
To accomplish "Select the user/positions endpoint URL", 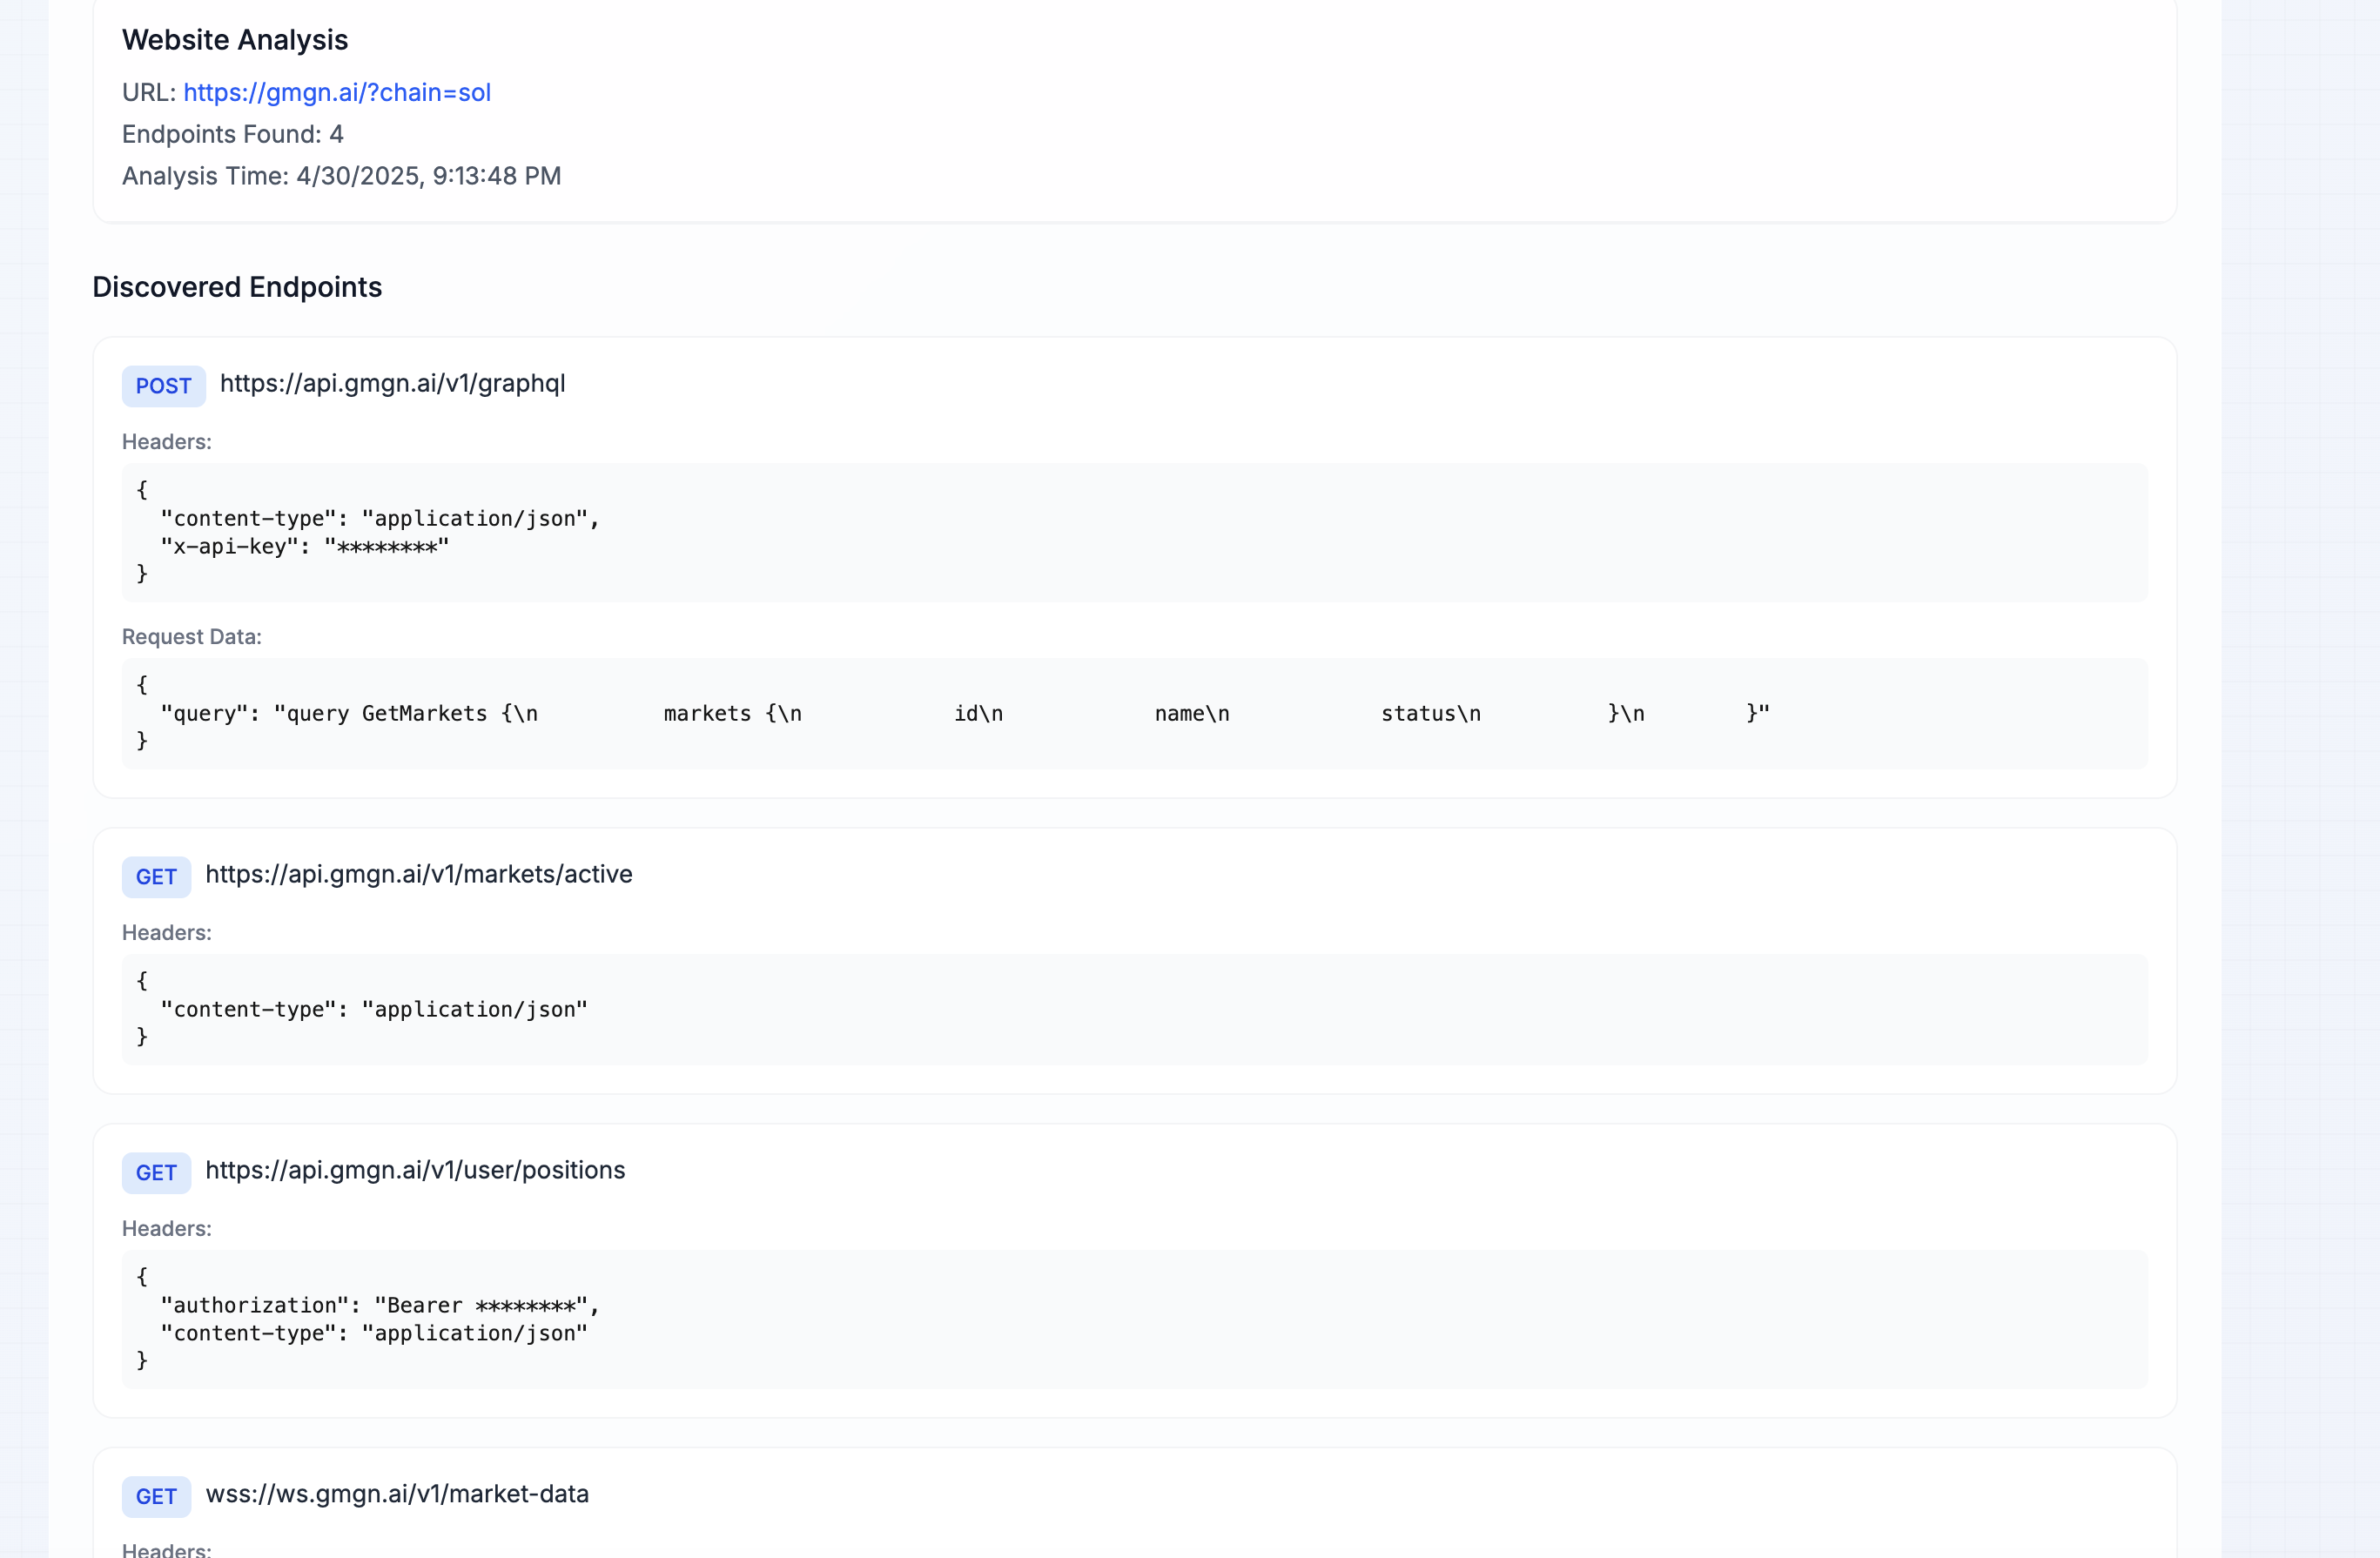I will (x=415, y=1170).
